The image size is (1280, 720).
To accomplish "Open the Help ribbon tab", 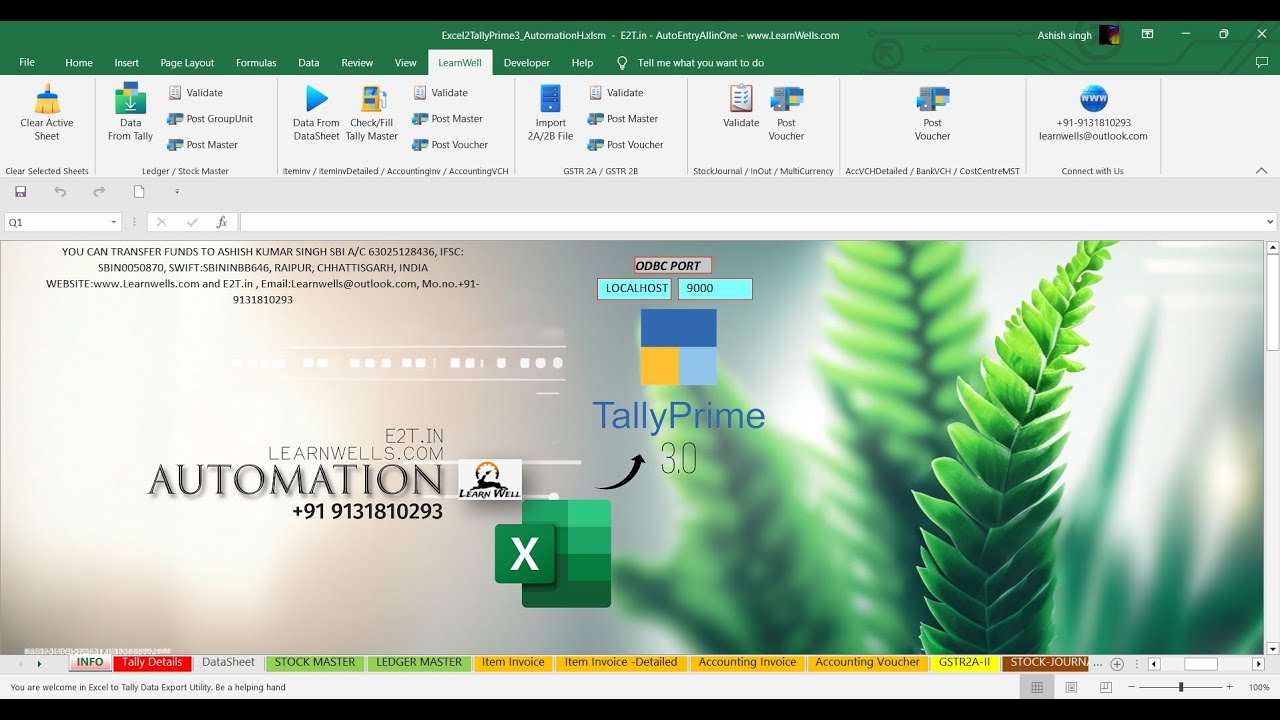I will 582,62.
